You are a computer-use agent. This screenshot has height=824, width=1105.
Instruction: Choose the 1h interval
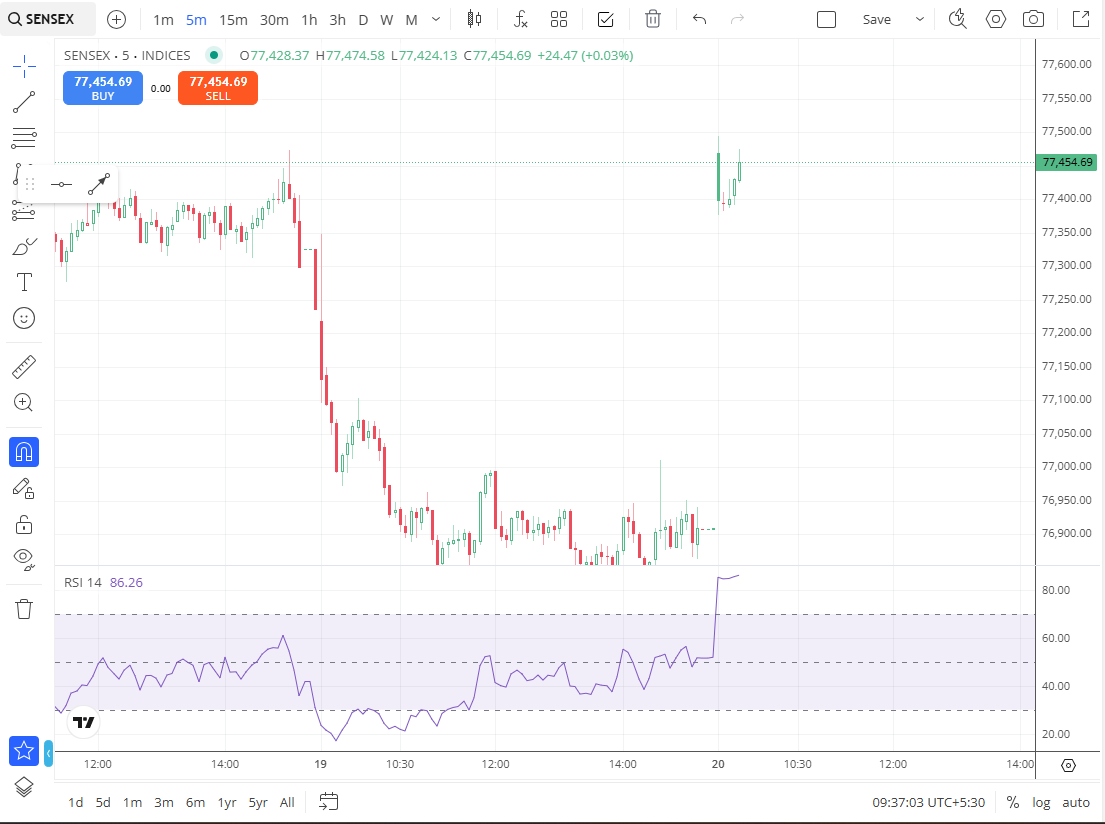pos(309,20)
